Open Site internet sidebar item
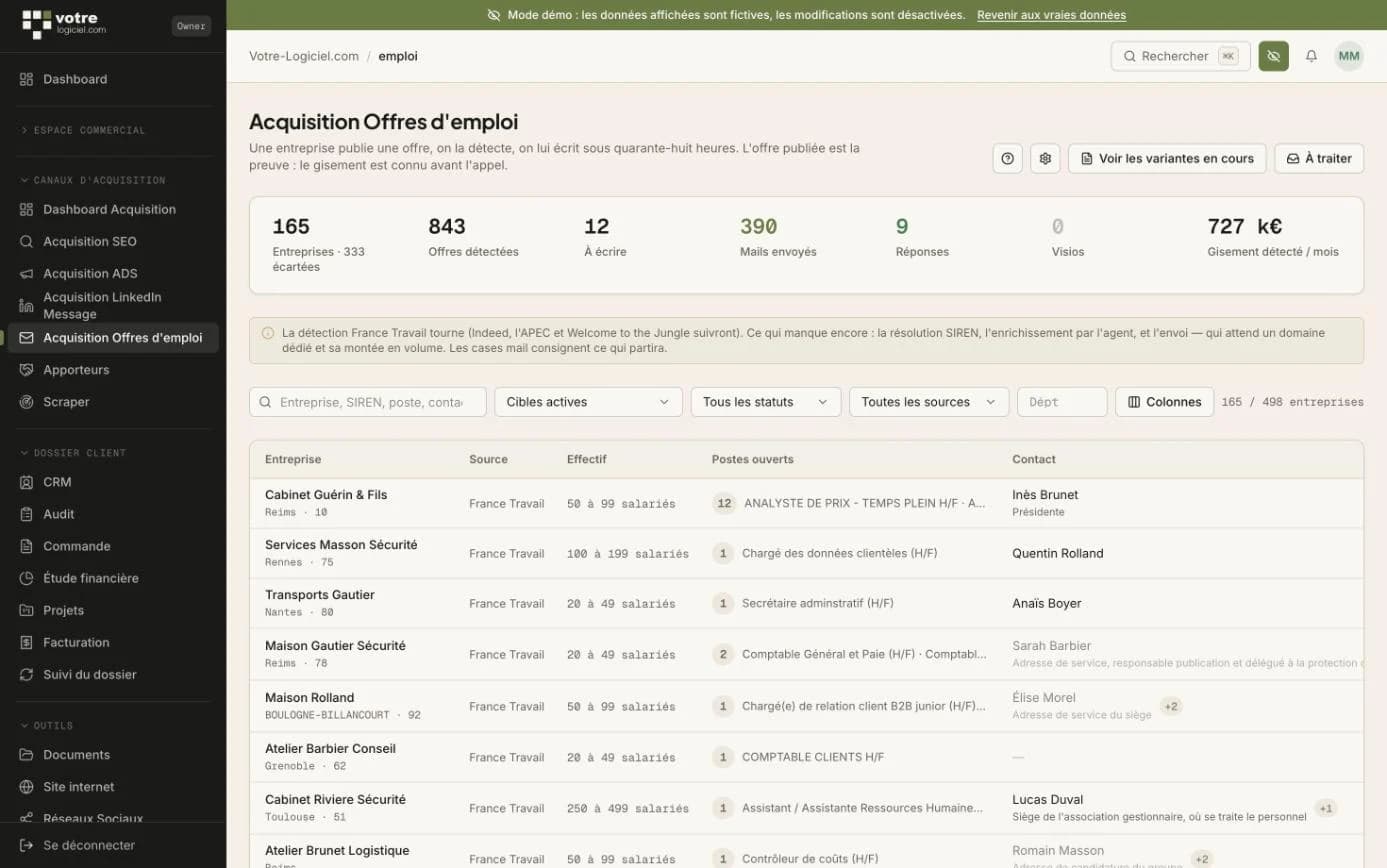Viewport: 1387px width, 868px height. point(113,787)
